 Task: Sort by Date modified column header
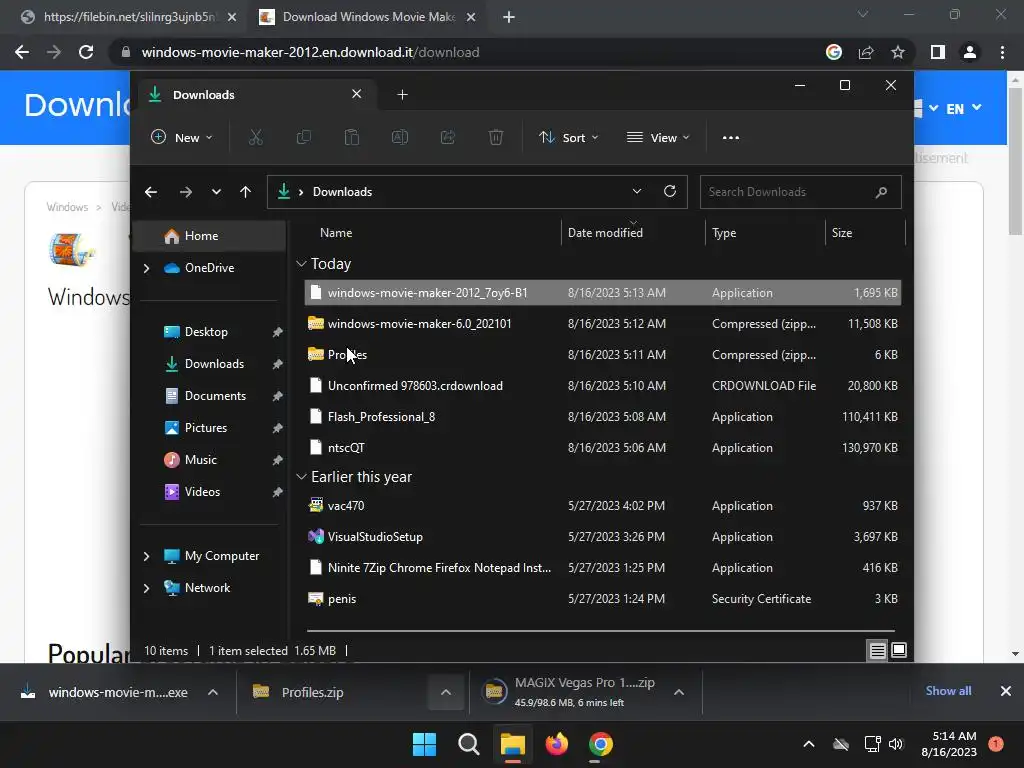point(605,232)
